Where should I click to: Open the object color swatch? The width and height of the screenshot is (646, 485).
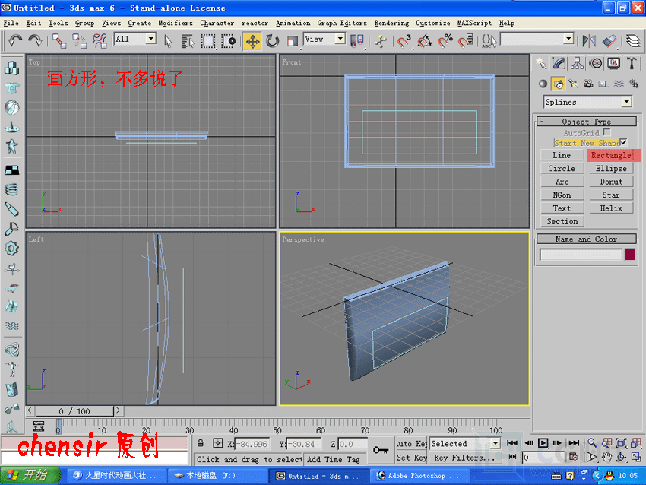[x=630, y=254]
